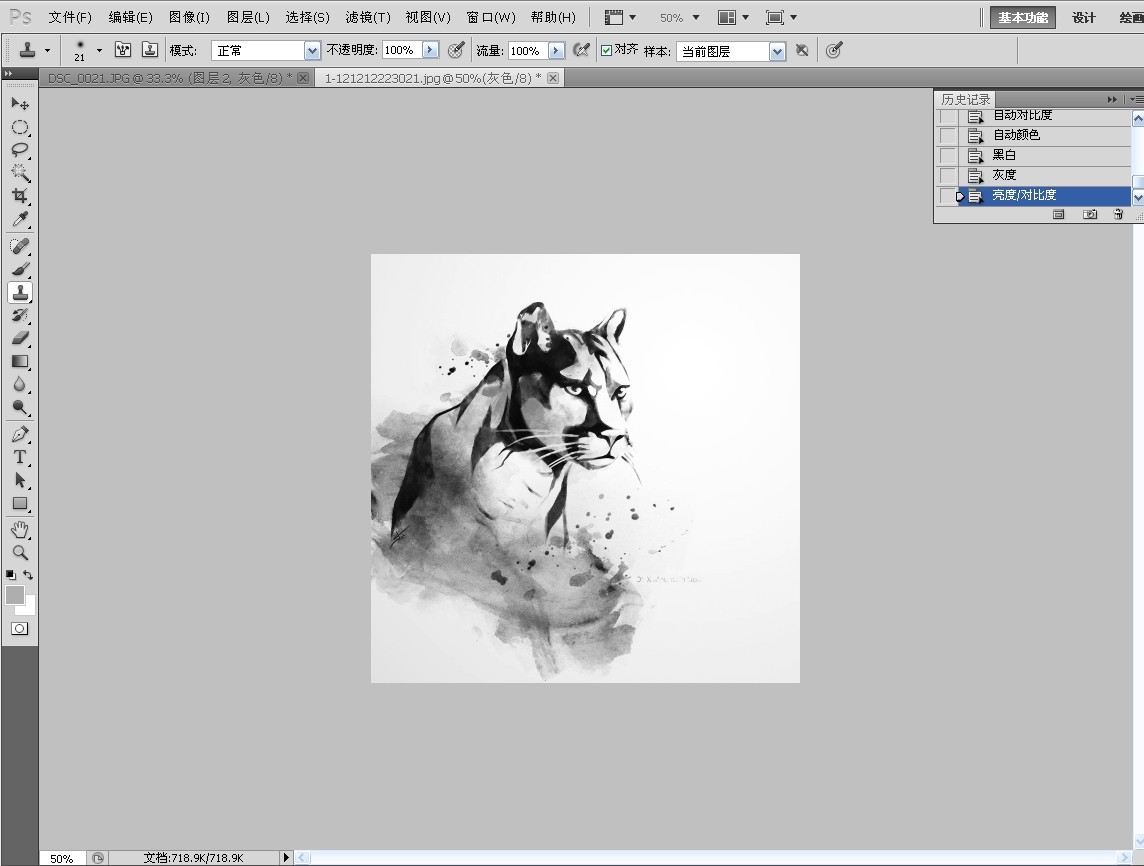Select the Dodge tool

(20, 407)
